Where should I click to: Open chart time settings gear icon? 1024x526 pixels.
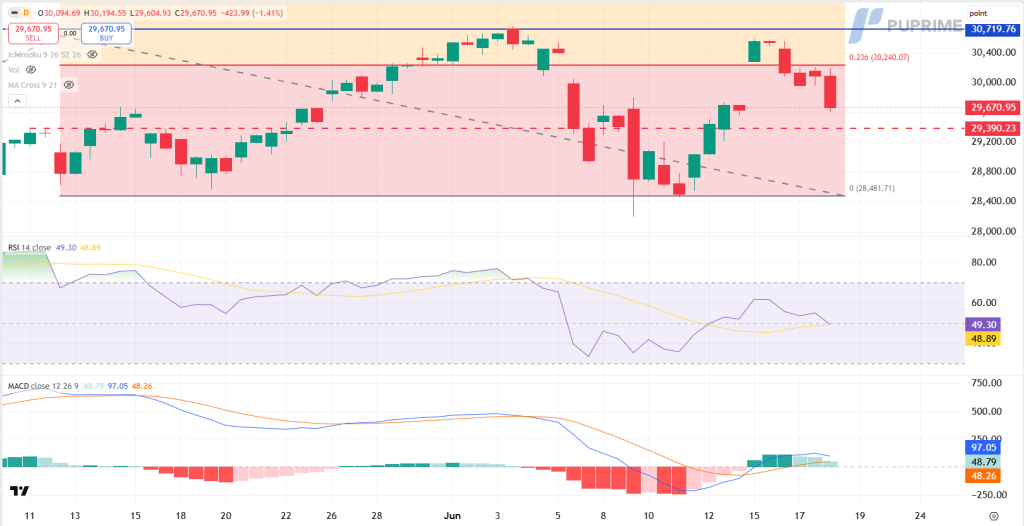pos(994,515)
